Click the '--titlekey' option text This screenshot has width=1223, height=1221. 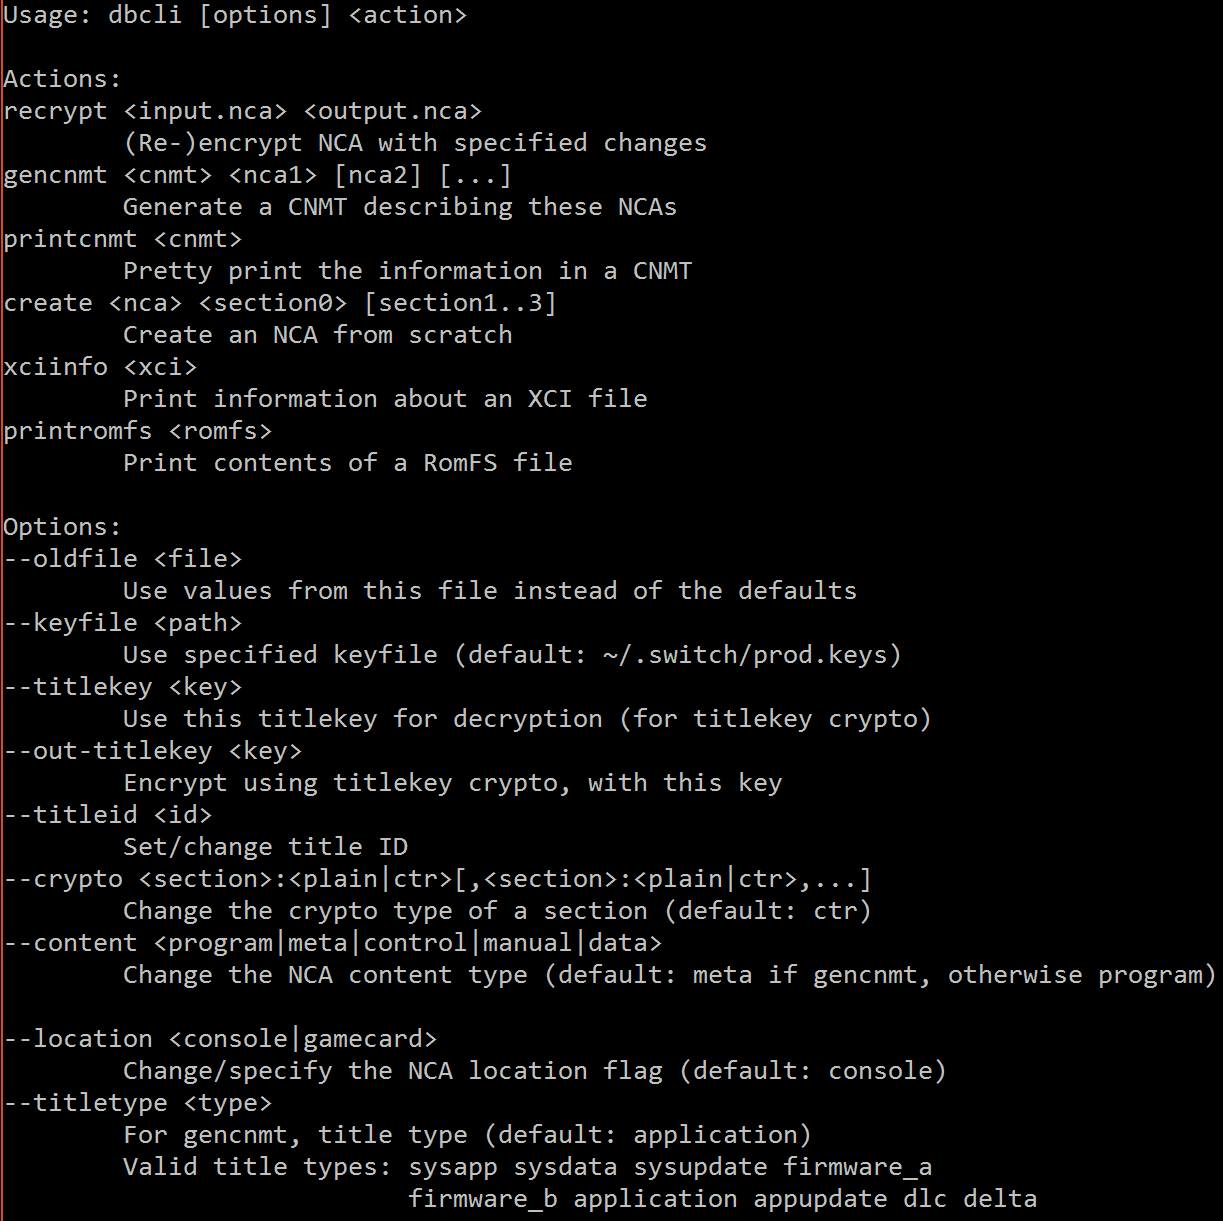[78, 687]
